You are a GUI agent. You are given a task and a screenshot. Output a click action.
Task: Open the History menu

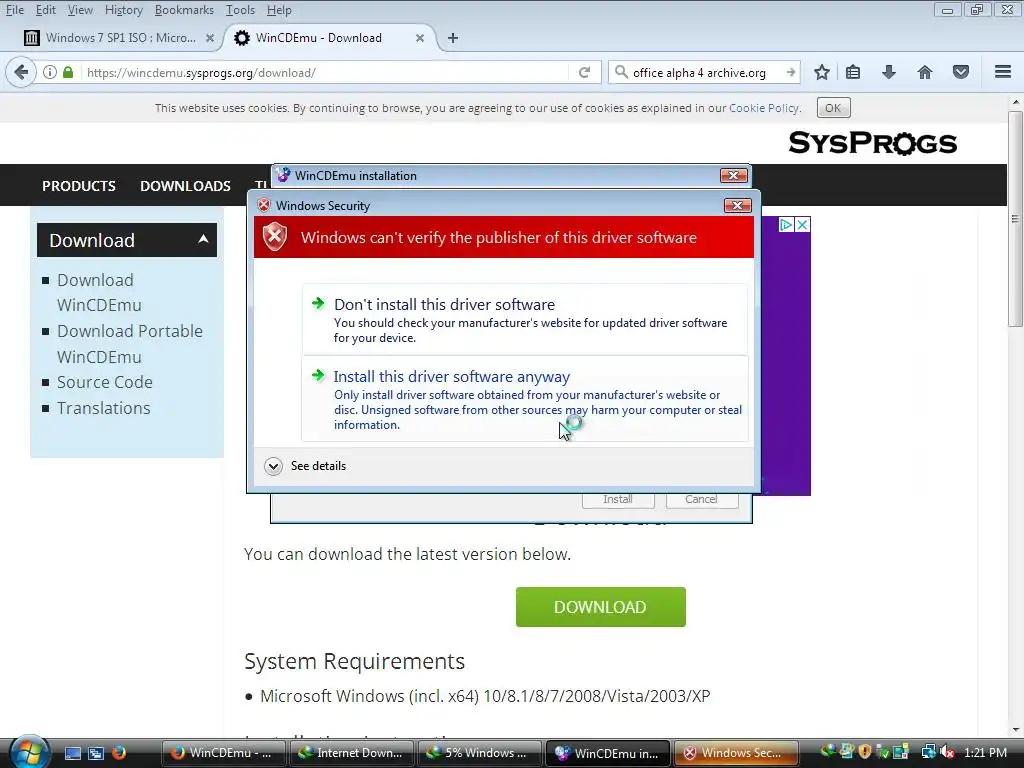pos(123,10)
